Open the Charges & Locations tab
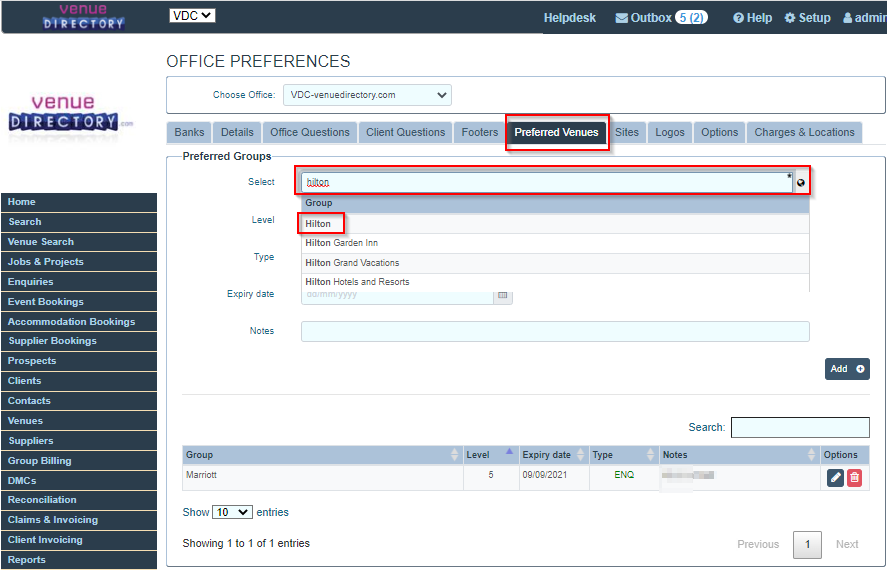The image size is (887, 579). 804,132
